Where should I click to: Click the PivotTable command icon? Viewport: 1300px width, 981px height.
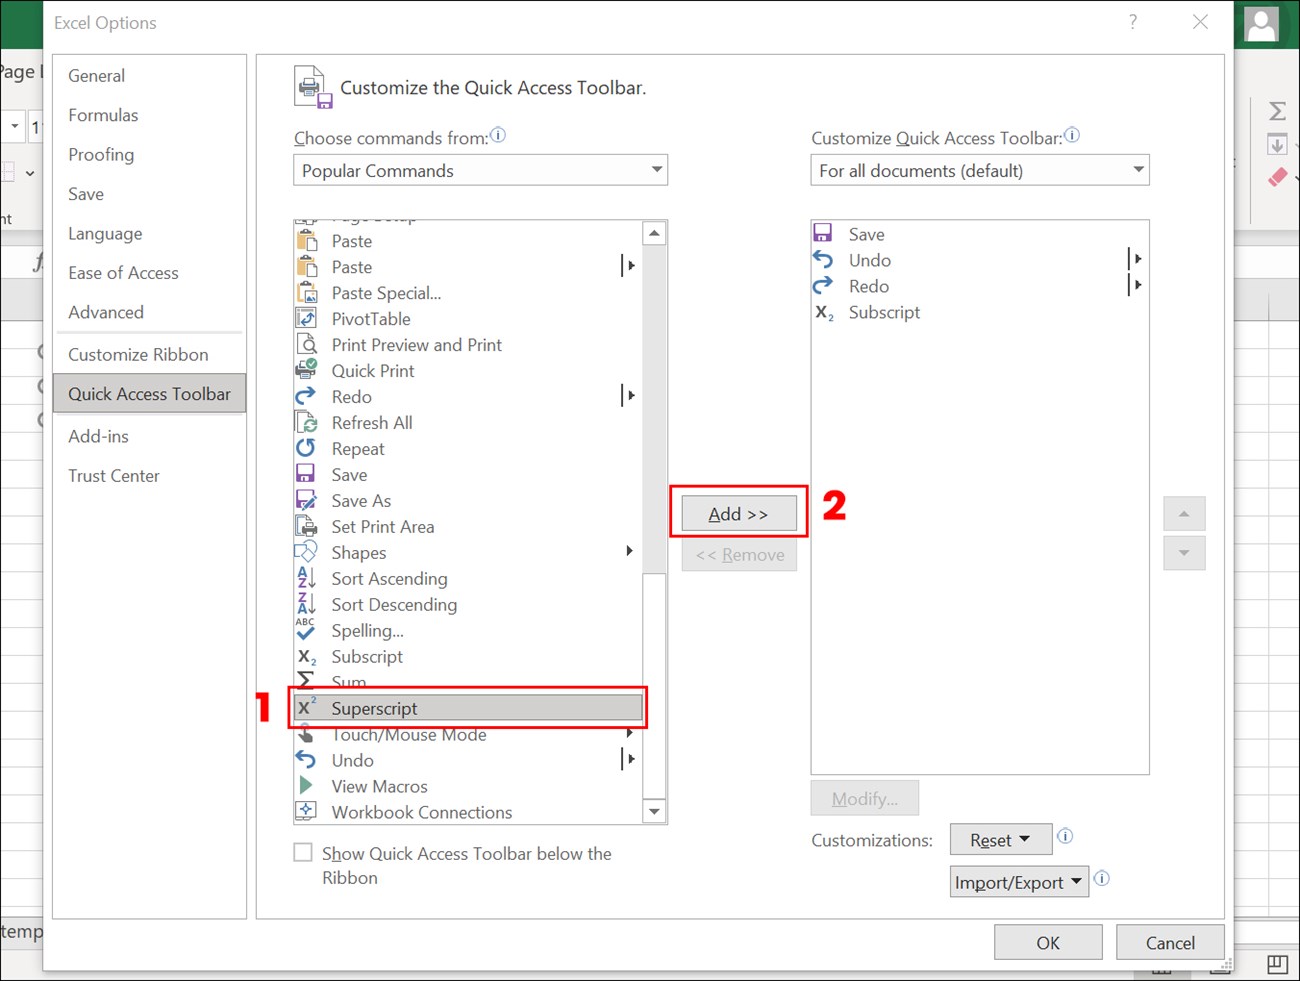click(x=306, y=319)
